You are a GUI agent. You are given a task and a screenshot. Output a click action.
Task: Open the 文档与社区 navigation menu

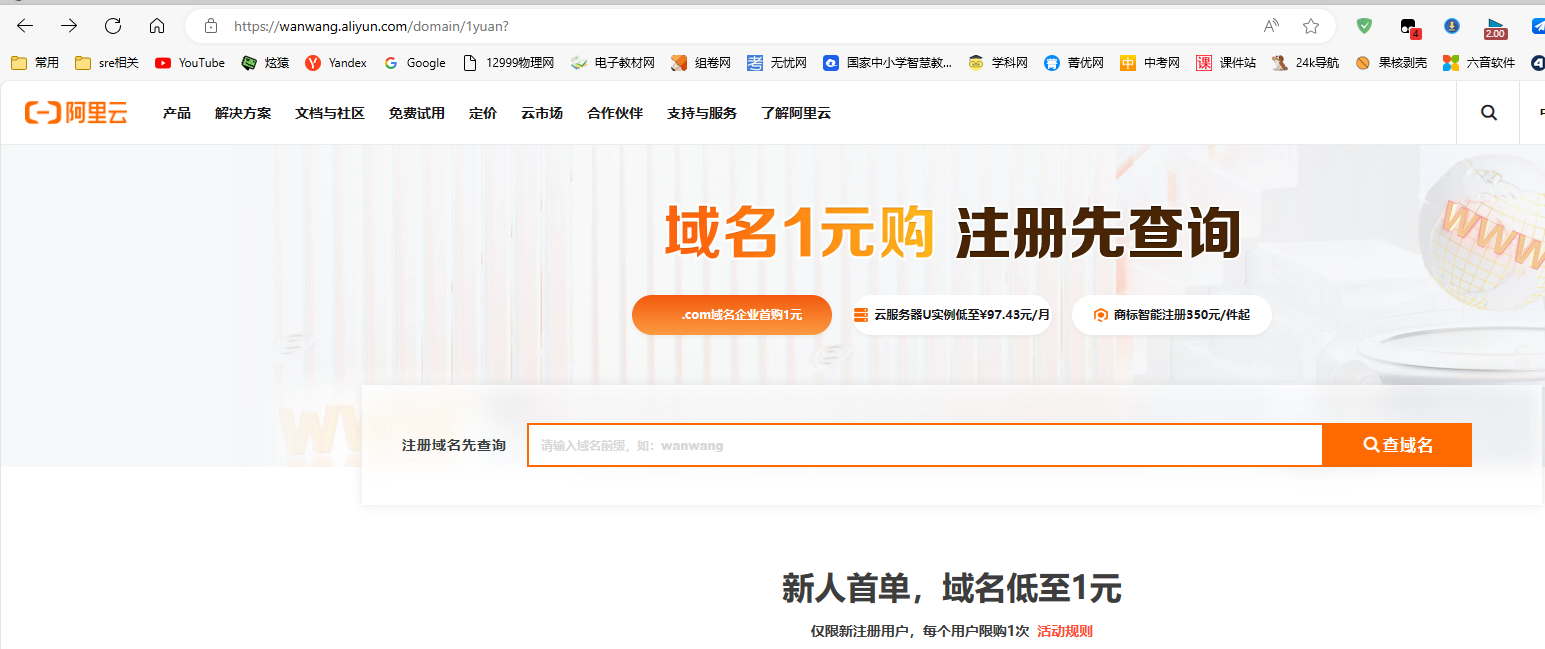330,113
